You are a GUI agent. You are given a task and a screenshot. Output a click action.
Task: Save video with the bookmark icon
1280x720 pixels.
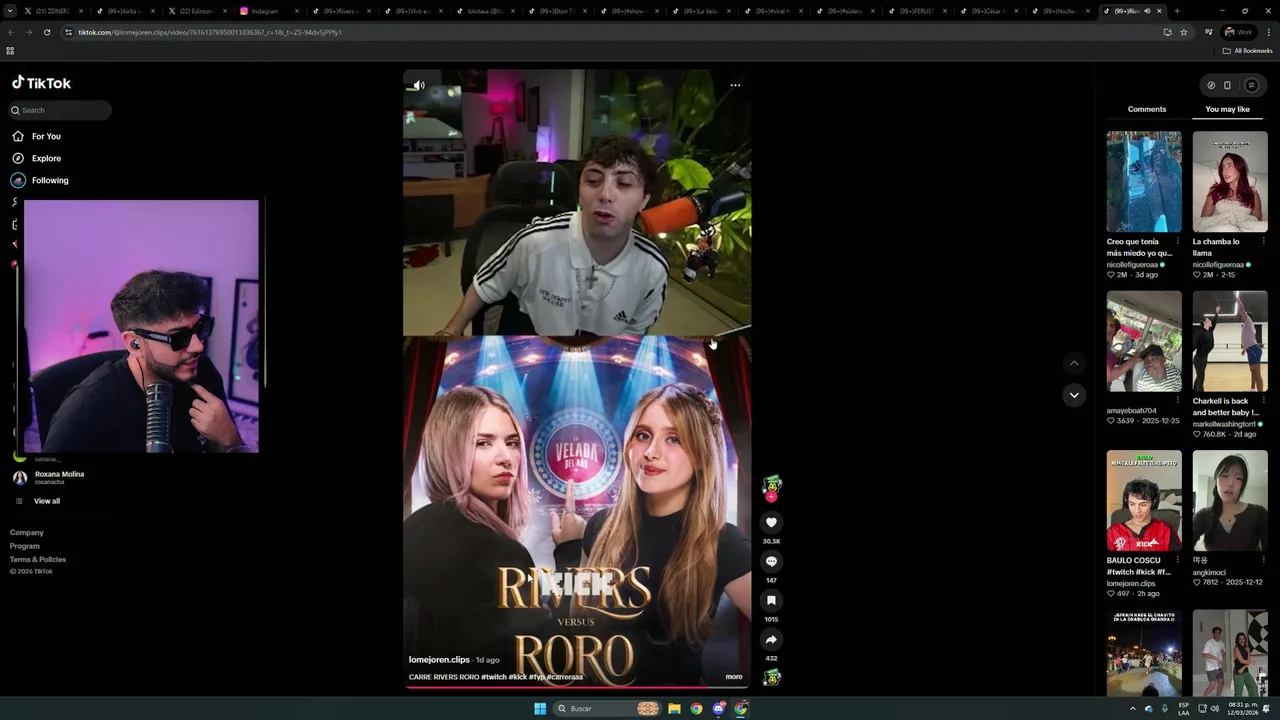771,600
